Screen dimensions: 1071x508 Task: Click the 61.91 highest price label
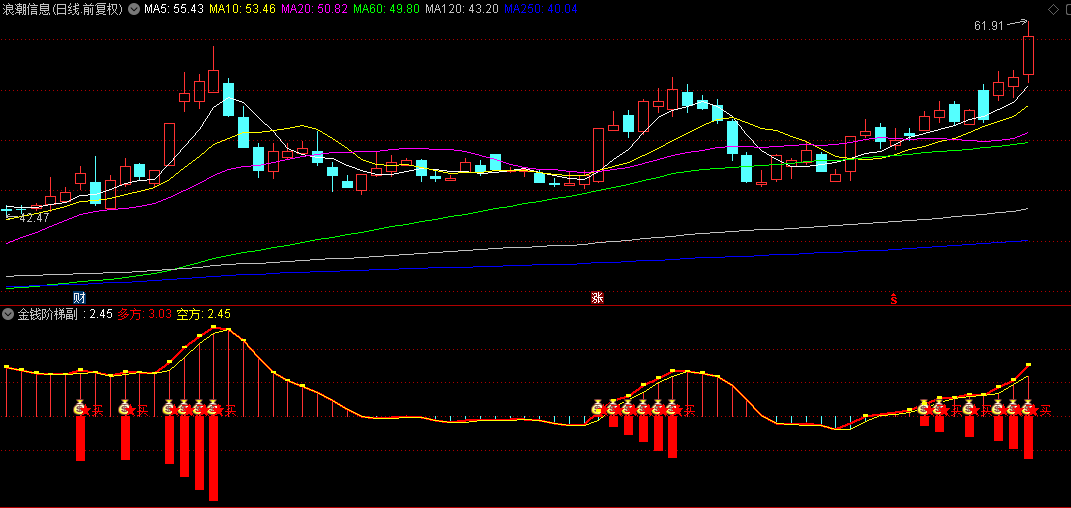point(988,26)
